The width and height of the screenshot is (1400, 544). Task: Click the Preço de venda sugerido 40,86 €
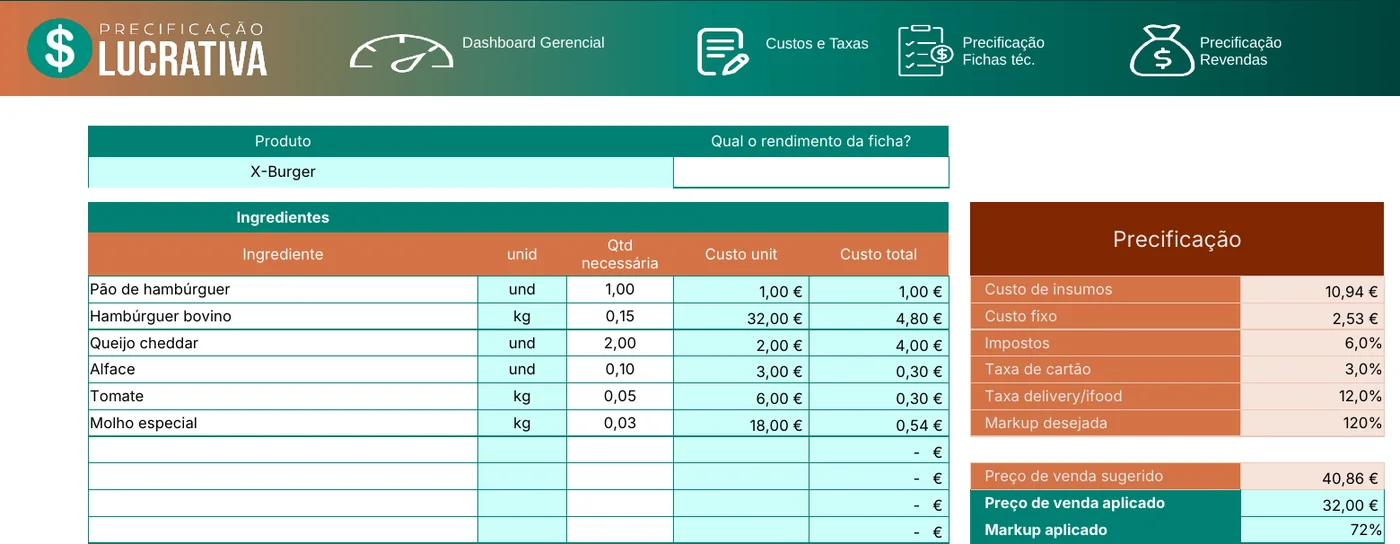pyautogui.click(x=1312, y=477)
